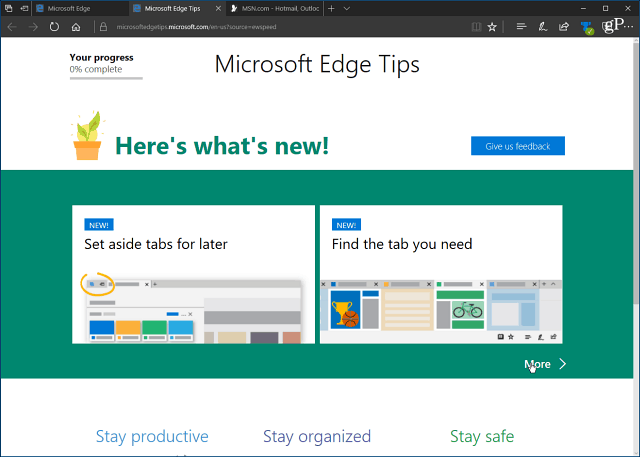The image size is (640, 457).
Task: Click the vertical page scrollbar
Action: (x=636, y=171)
